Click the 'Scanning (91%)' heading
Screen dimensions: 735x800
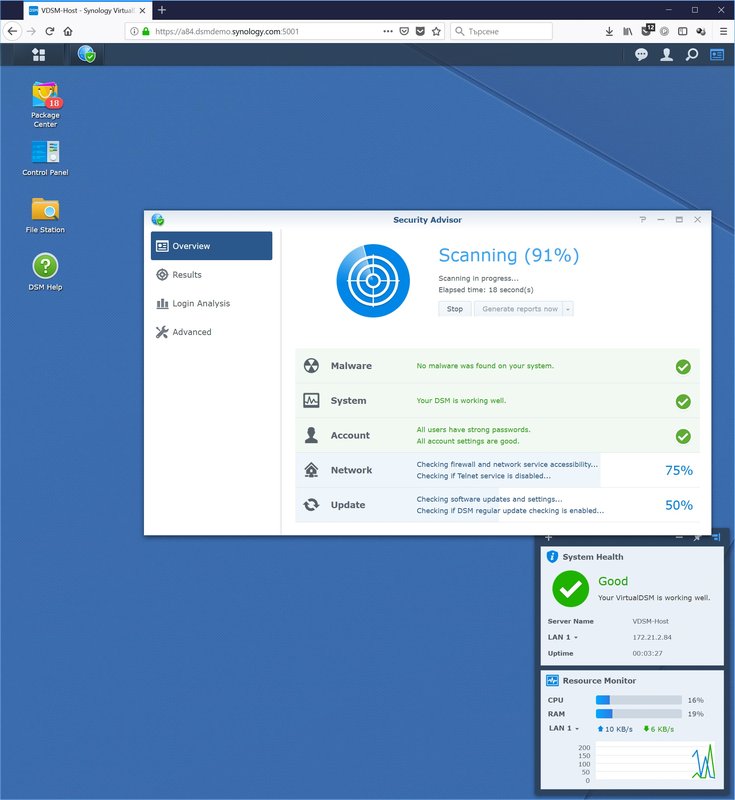[x=509, y=255]
